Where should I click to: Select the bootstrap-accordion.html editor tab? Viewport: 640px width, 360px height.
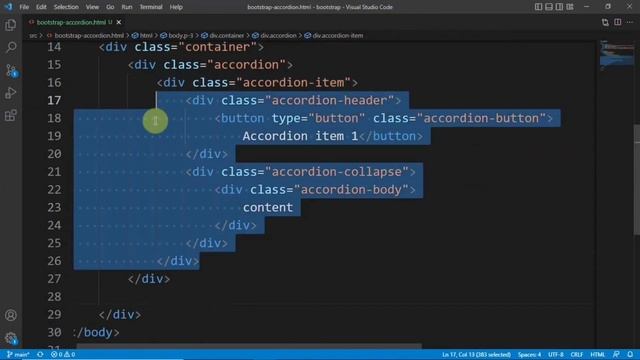[75, 22]
